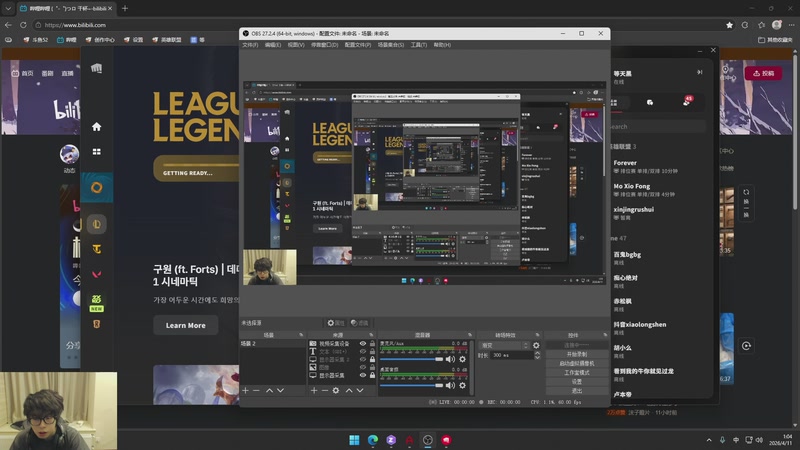Click the Riot fist logo at sidebar top
Image resolution: width=800 pixels, height=450 pixels.
(96, 68)
